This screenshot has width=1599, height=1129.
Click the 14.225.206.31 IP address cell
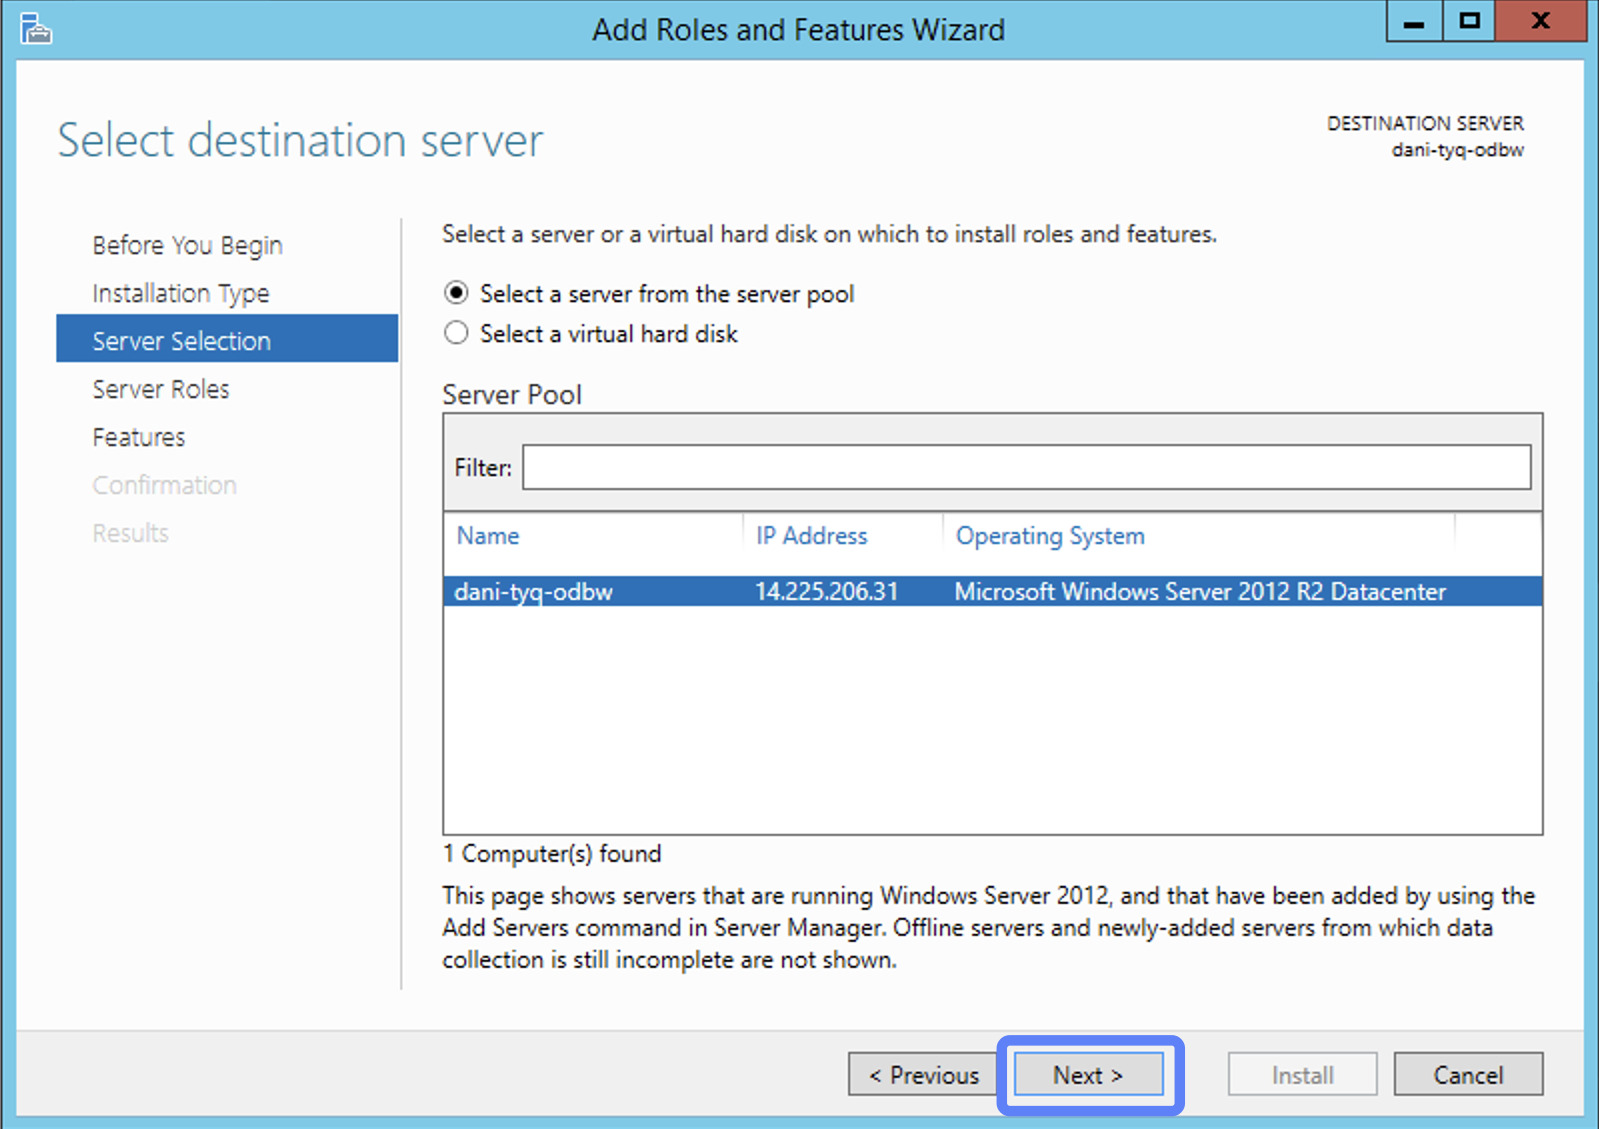pyautogui.click(x=826, y=592)
